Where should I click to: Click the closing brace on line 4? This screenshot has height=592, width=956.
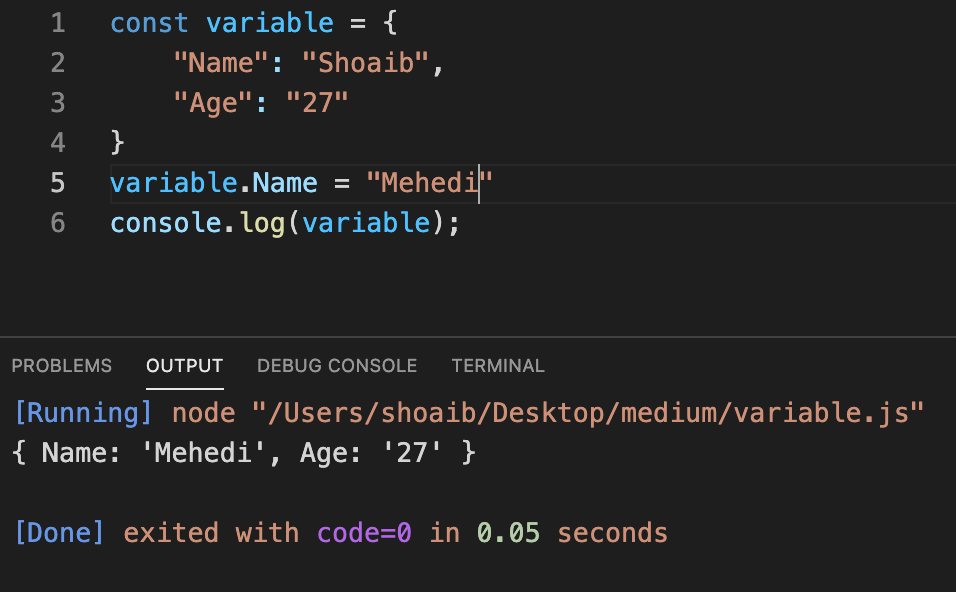(115, 142)
